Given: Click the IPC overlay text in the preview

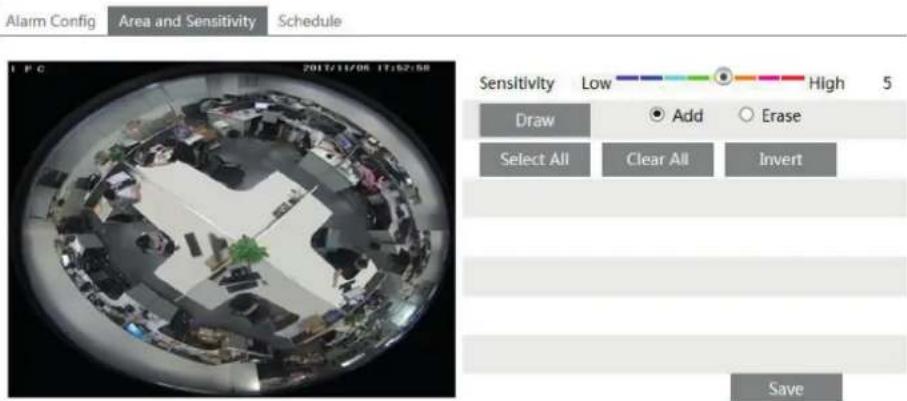Looking at the screenshot, I should tap(27, 69).
